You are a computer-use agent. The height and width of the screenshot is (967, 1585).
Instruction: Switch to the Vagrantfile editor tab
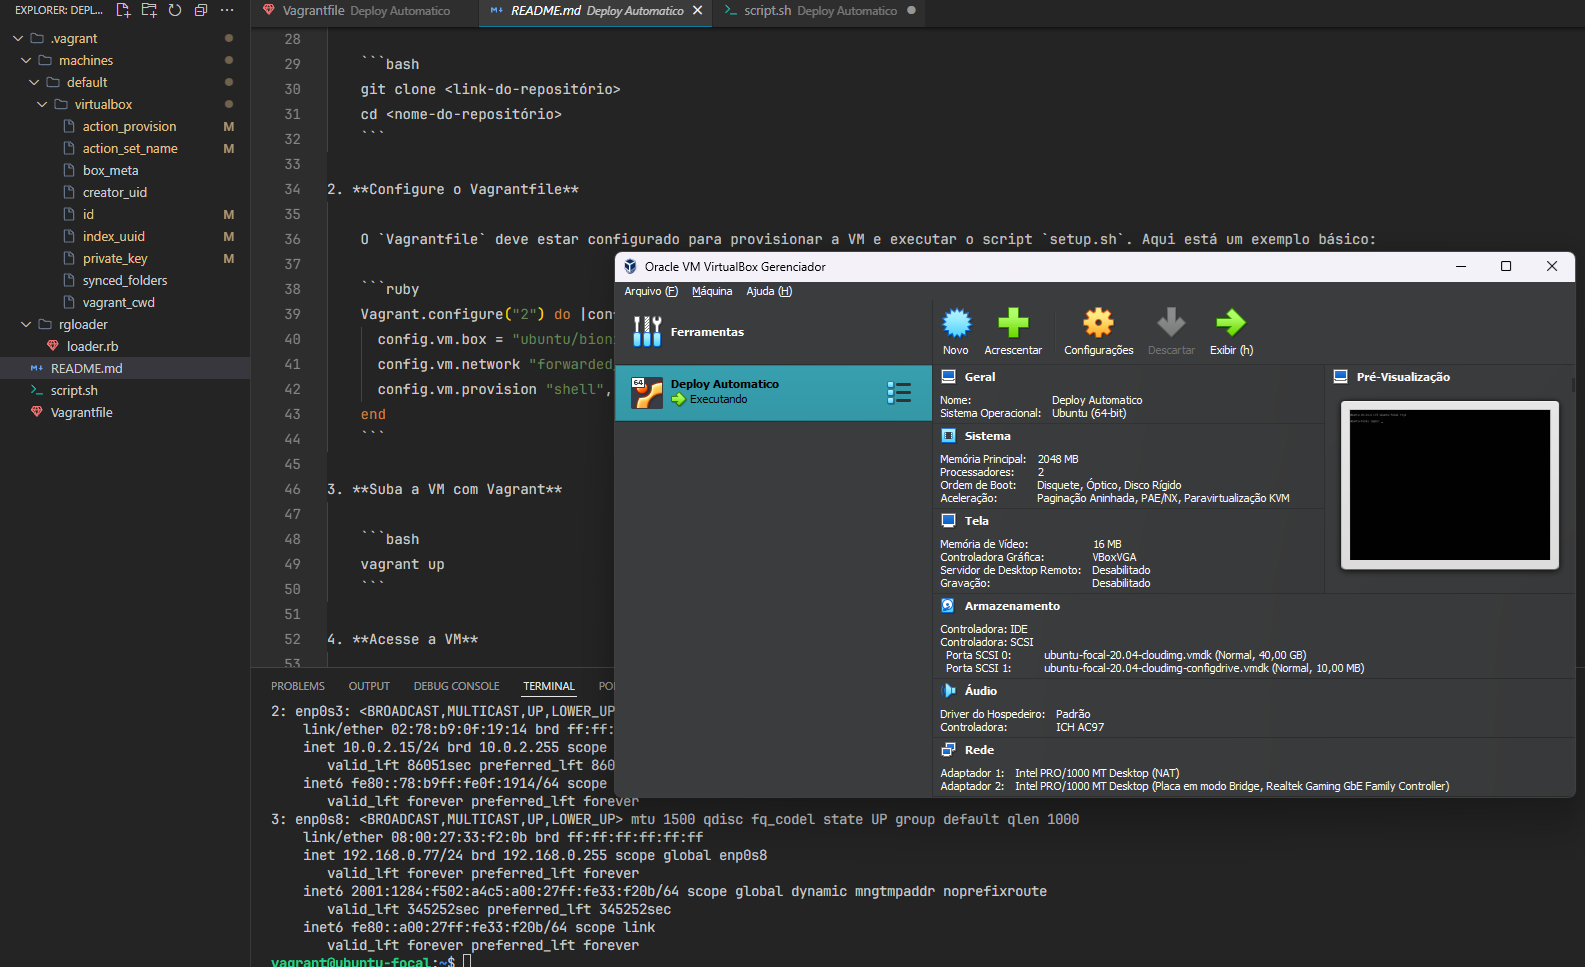tap(365, 11)
